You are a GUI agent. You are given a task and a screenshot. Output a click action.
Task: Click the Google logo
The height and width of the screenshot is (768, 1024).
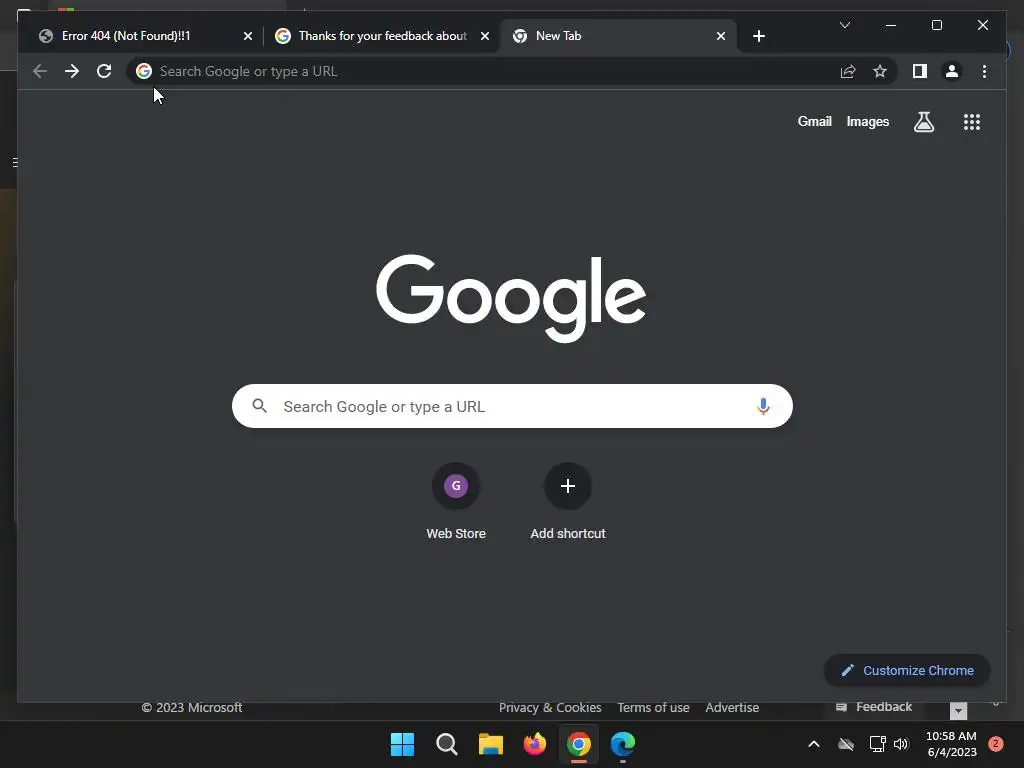(511, 297)
